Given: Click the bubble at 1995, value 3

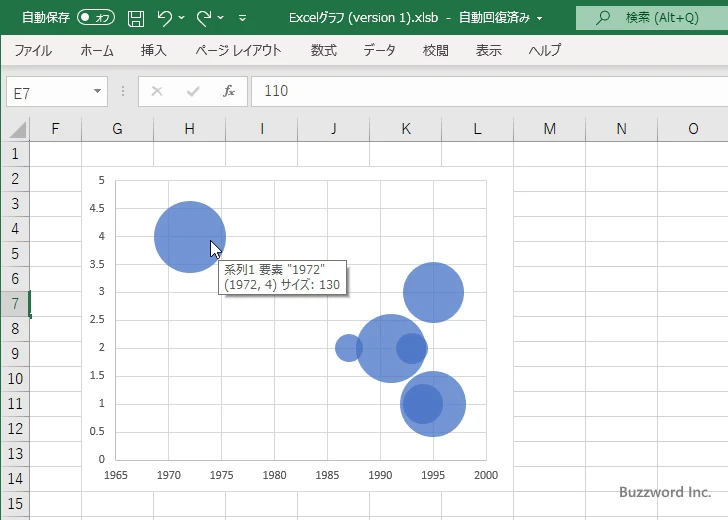Looking at the screenshot, I should click(433, 292).
